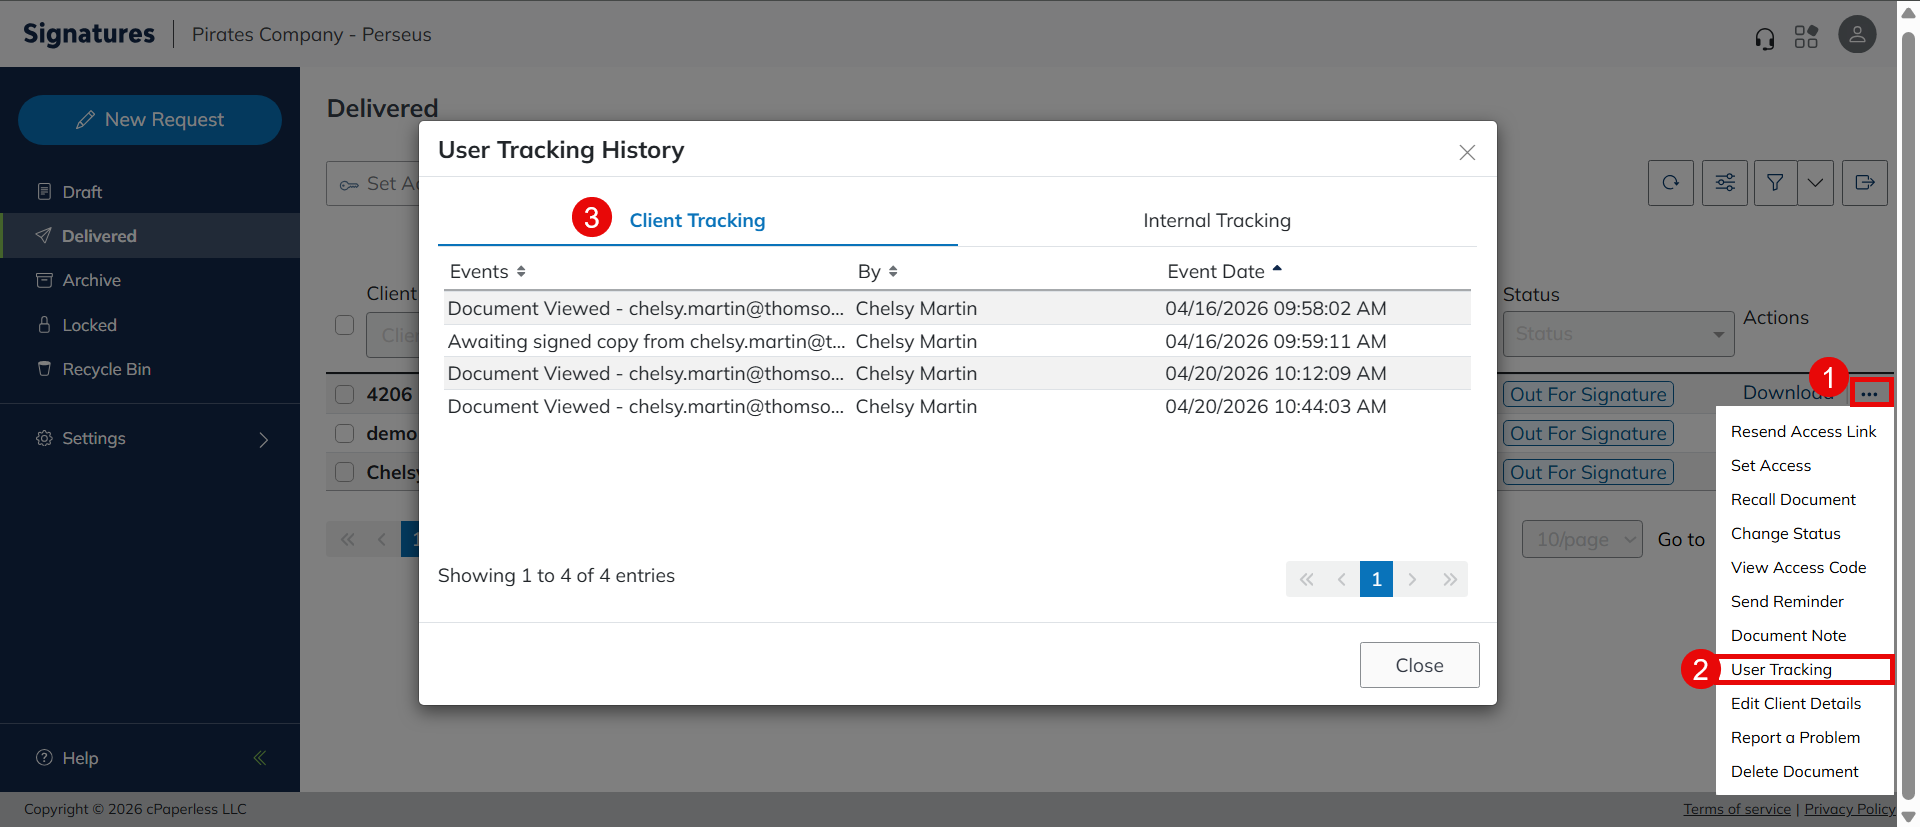Click the New Request button
The width and height of the screenshot is (1920, 827).
tap(150, 120)
